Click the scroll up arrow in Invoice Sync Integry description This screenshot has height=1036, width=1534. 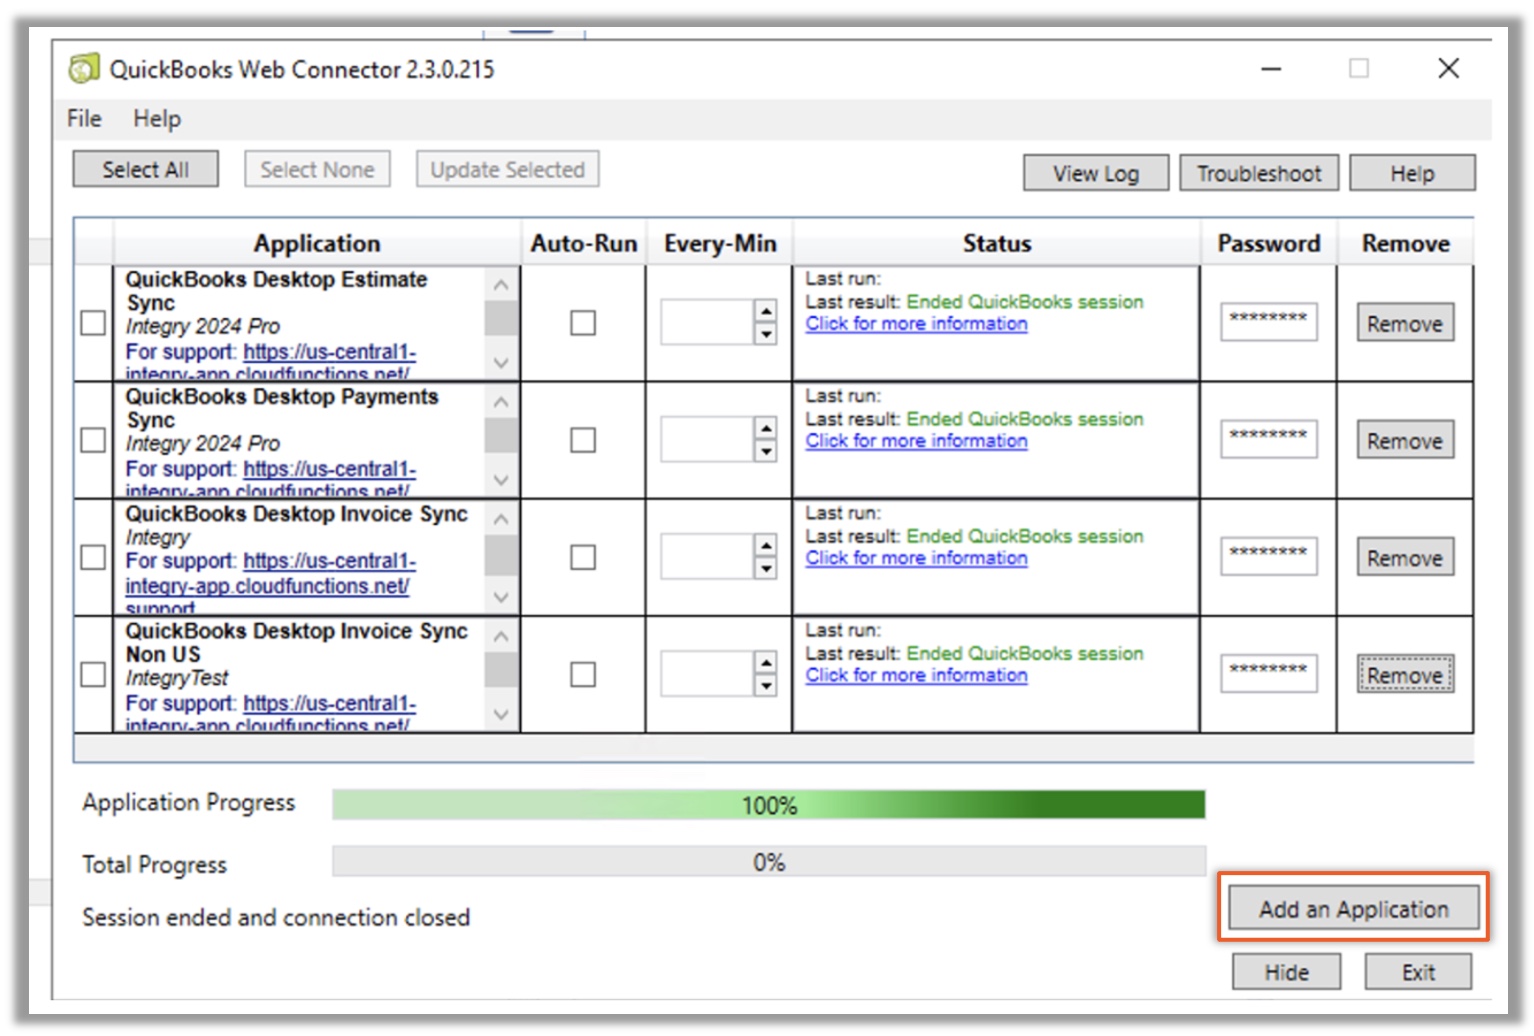click(501, 519)
